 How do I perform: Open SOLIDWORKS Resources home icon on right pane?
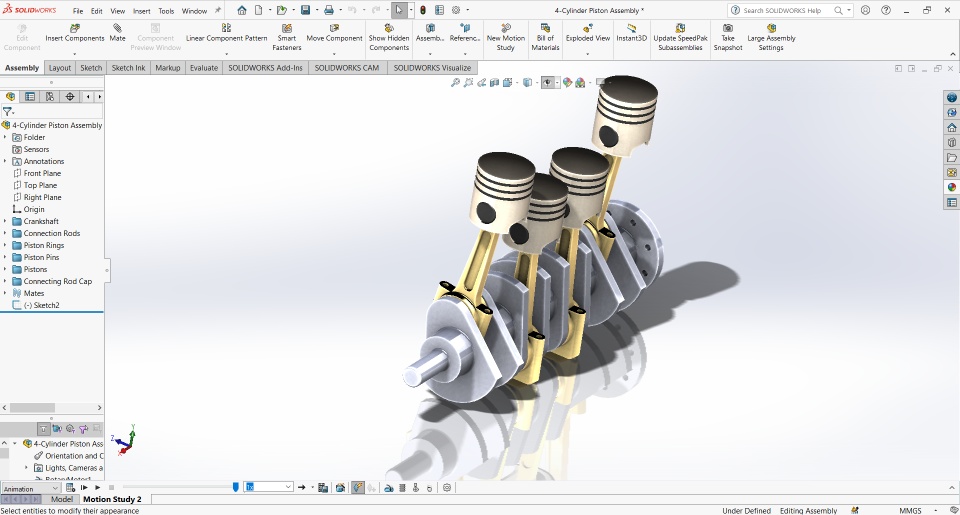[951, 127]
